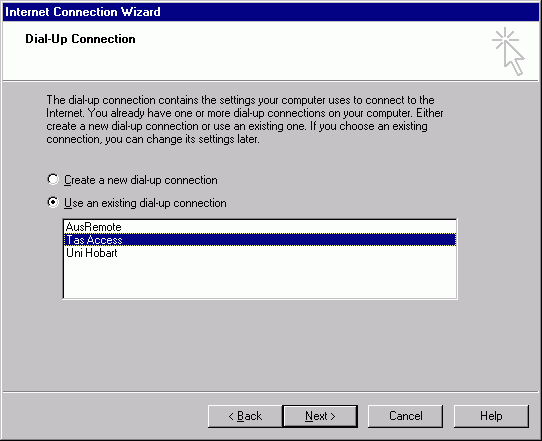Click the wizard cursor sparkle icon
542x441 pixels.
coord(508,51)
